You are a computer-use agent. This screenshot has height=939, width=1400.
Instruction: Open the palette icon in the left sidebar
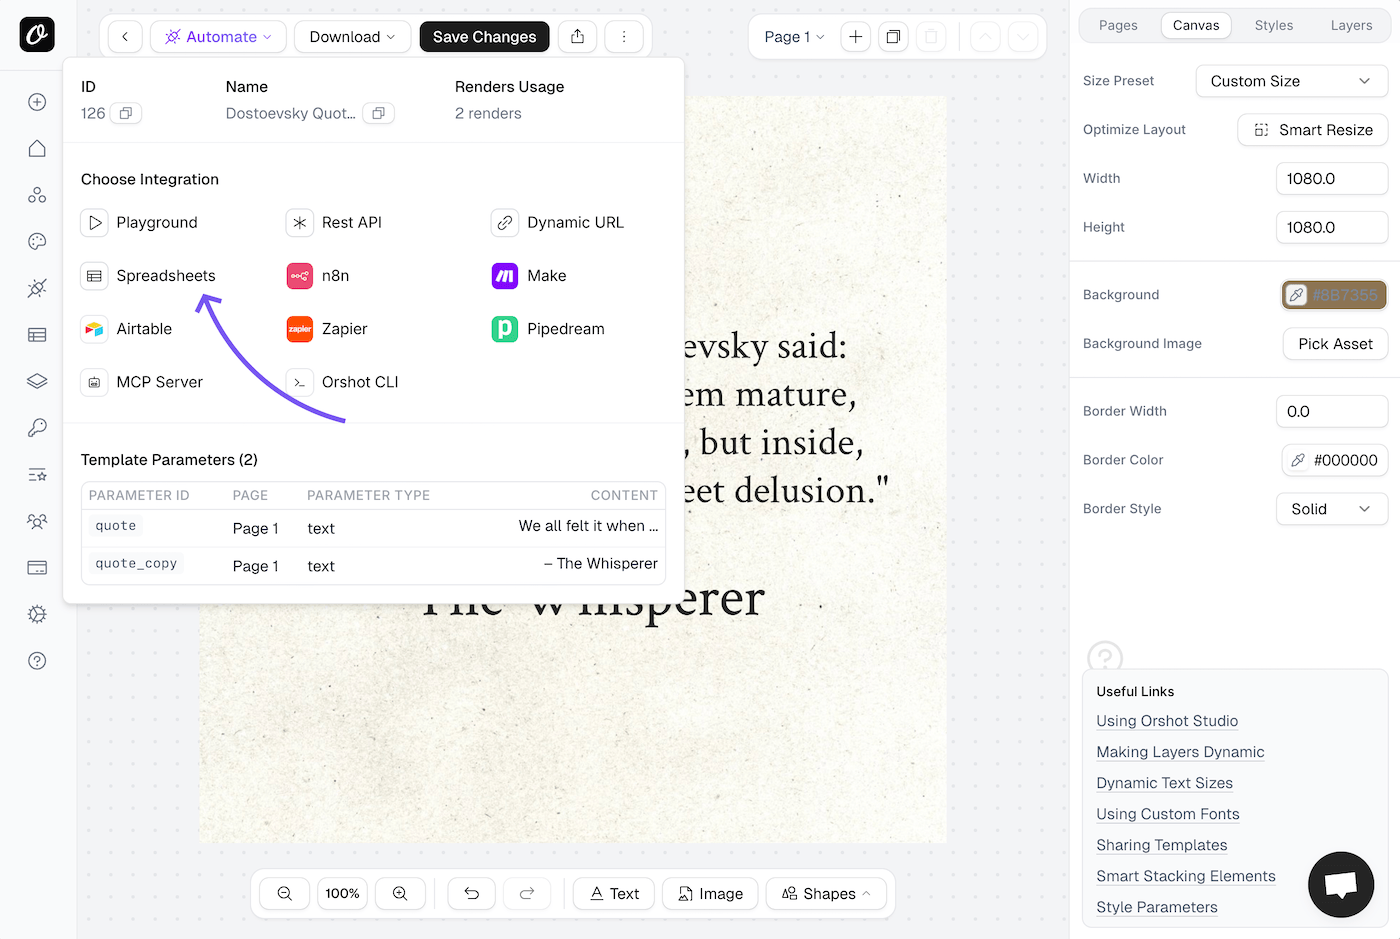[x=36, y=241]
